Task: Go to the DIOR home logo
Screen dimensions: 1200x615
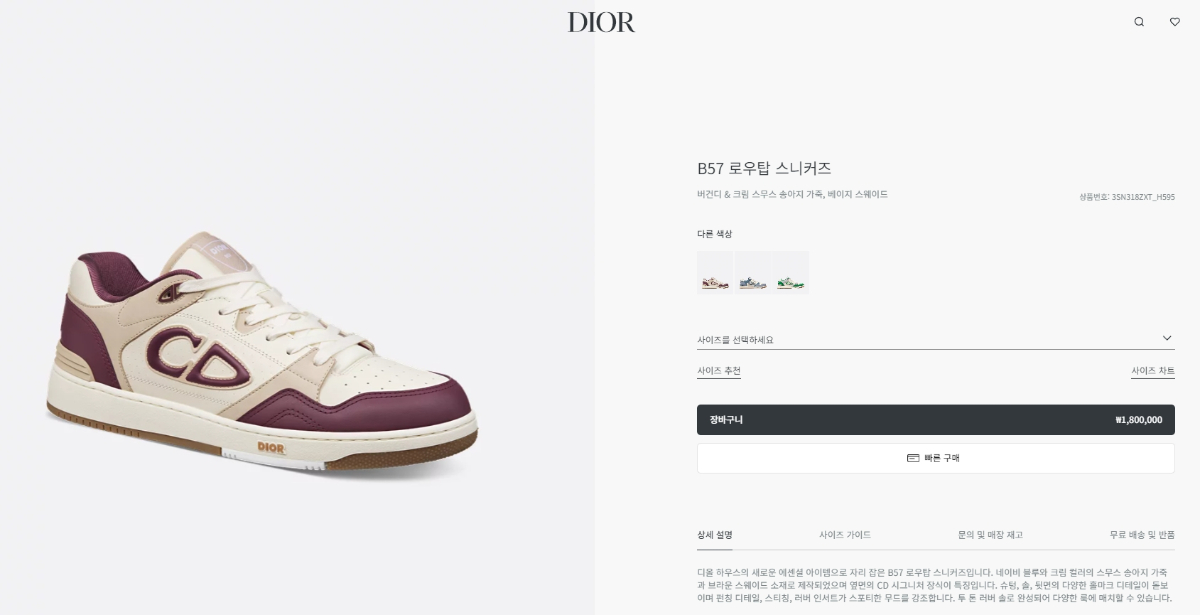Action: point(601,22)
